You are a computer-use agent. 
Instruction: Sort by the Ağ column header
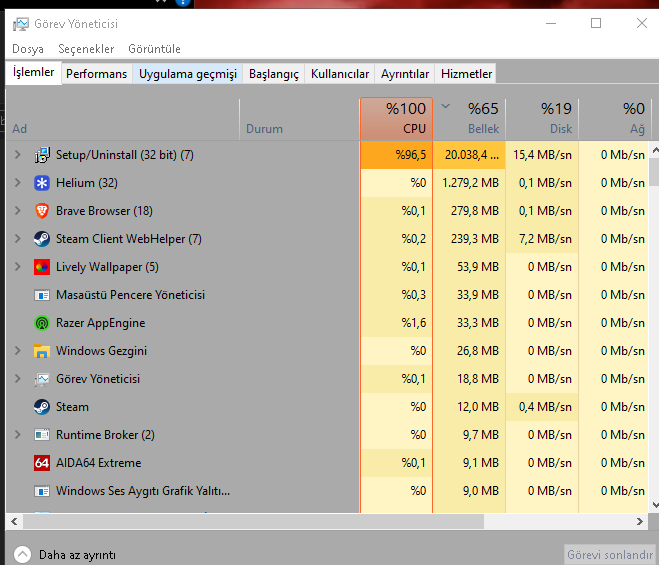pos(615,119)
